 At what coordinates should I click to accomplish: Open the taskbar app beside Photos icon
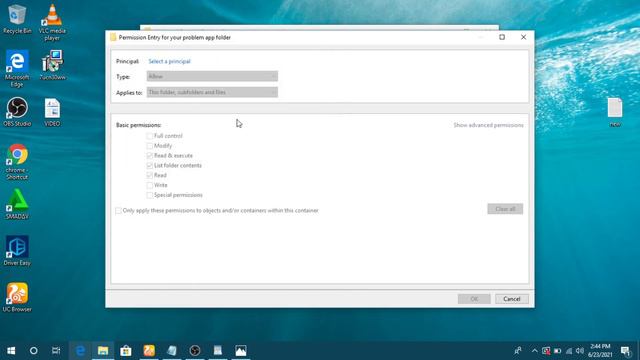[x=218, y=351]
